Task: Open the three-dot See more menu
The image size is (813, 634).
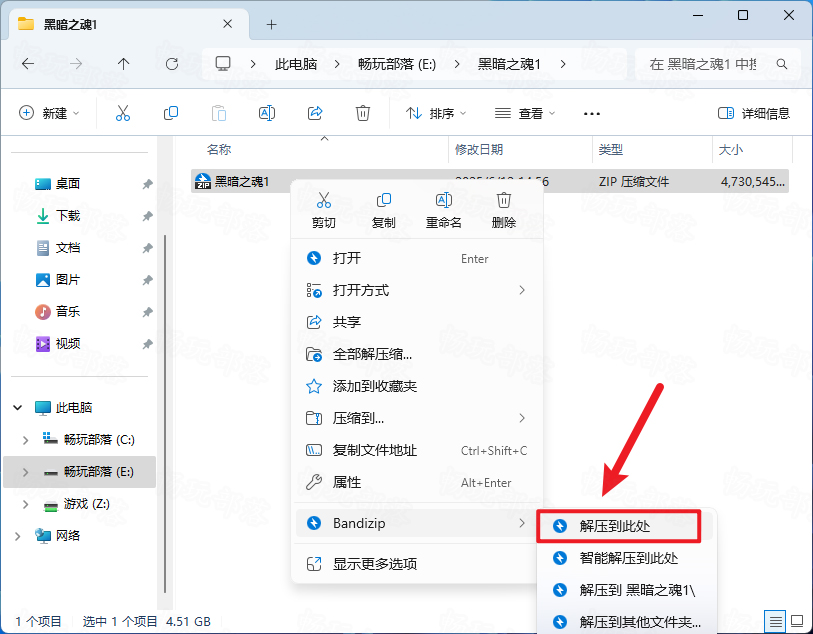Action: 592,114
